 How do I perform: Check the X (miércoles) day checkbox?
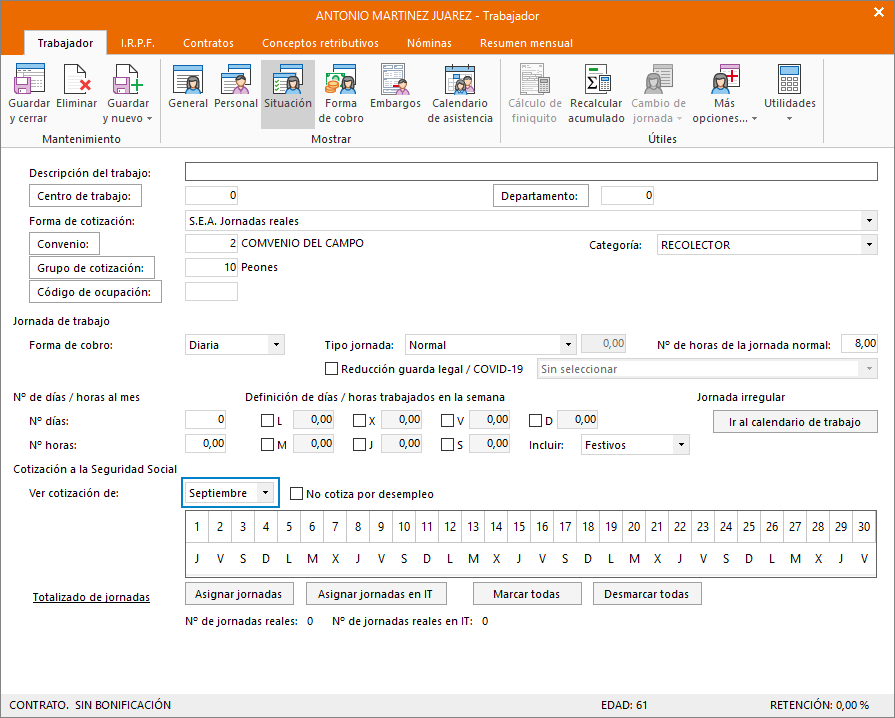click(359, 421)
